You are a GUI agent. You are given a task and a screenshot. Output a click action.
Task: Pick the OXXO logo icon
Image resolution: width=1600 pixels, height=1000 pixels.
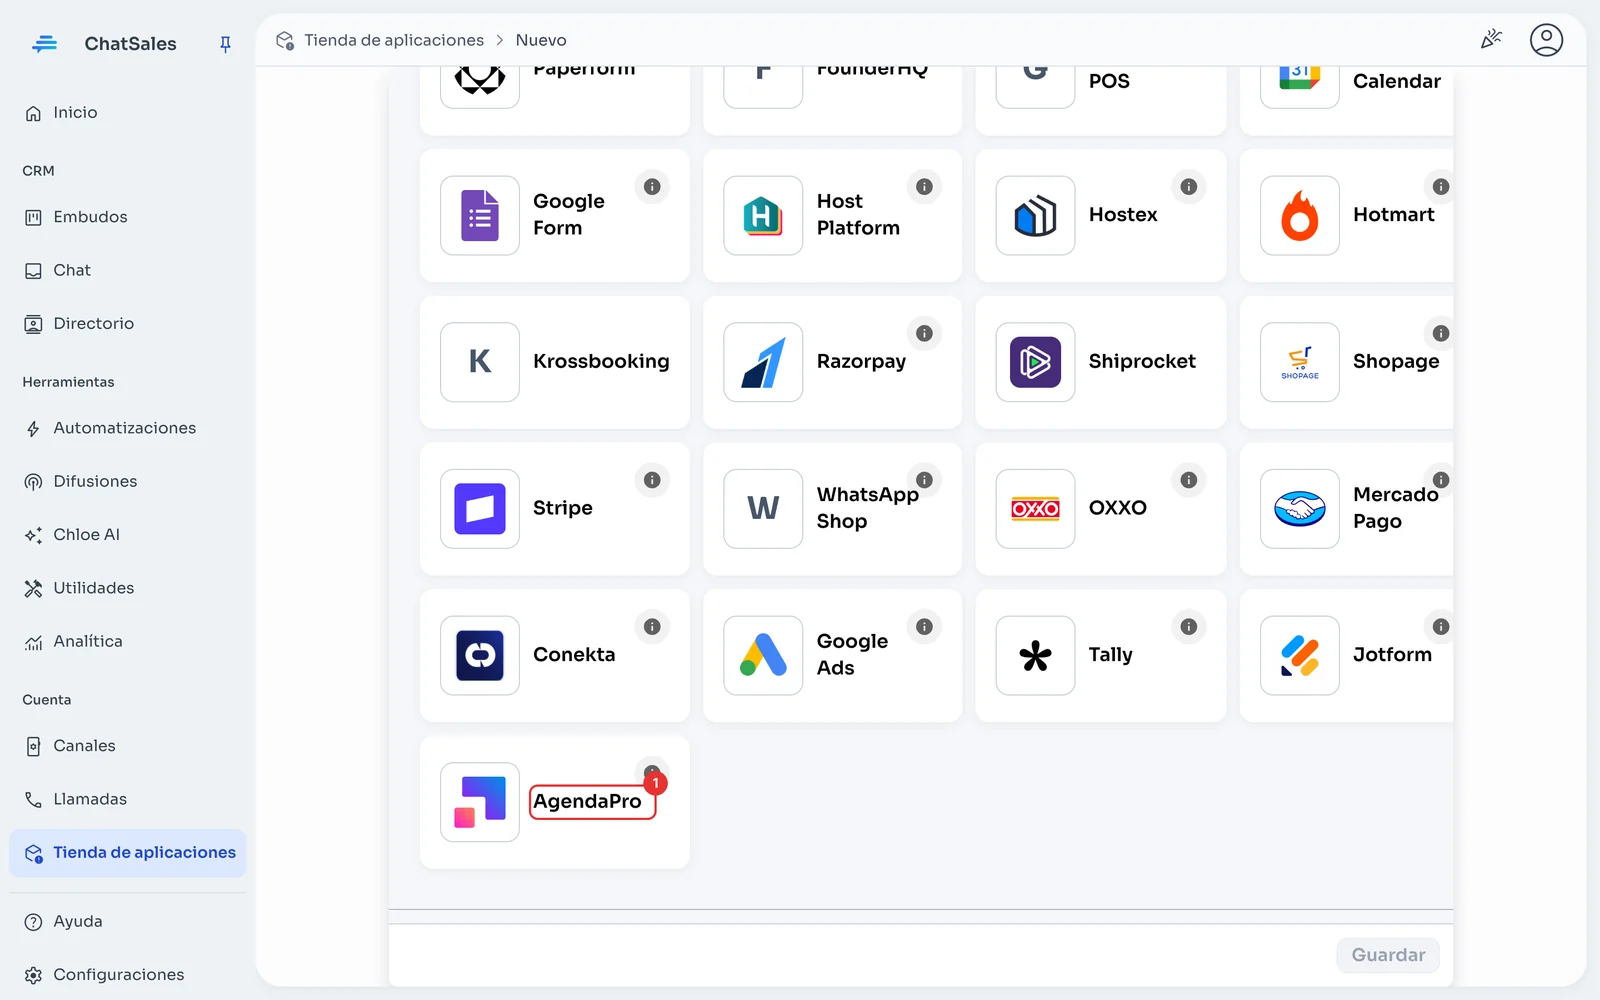click(1035, 508)
